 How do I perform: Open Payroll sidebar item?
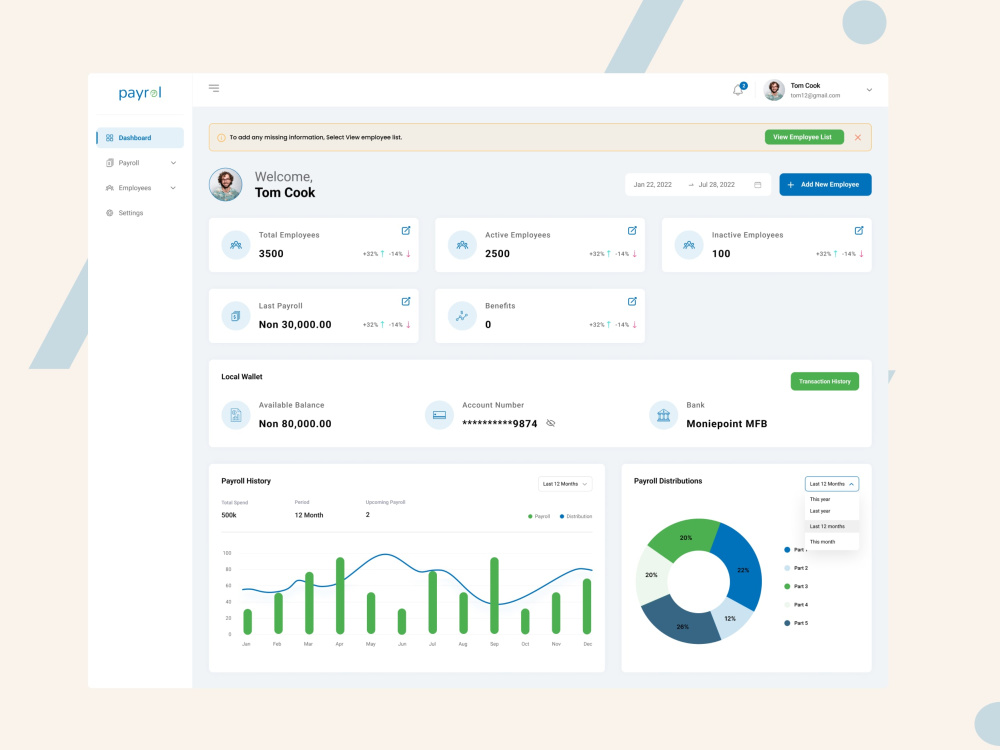140,163
